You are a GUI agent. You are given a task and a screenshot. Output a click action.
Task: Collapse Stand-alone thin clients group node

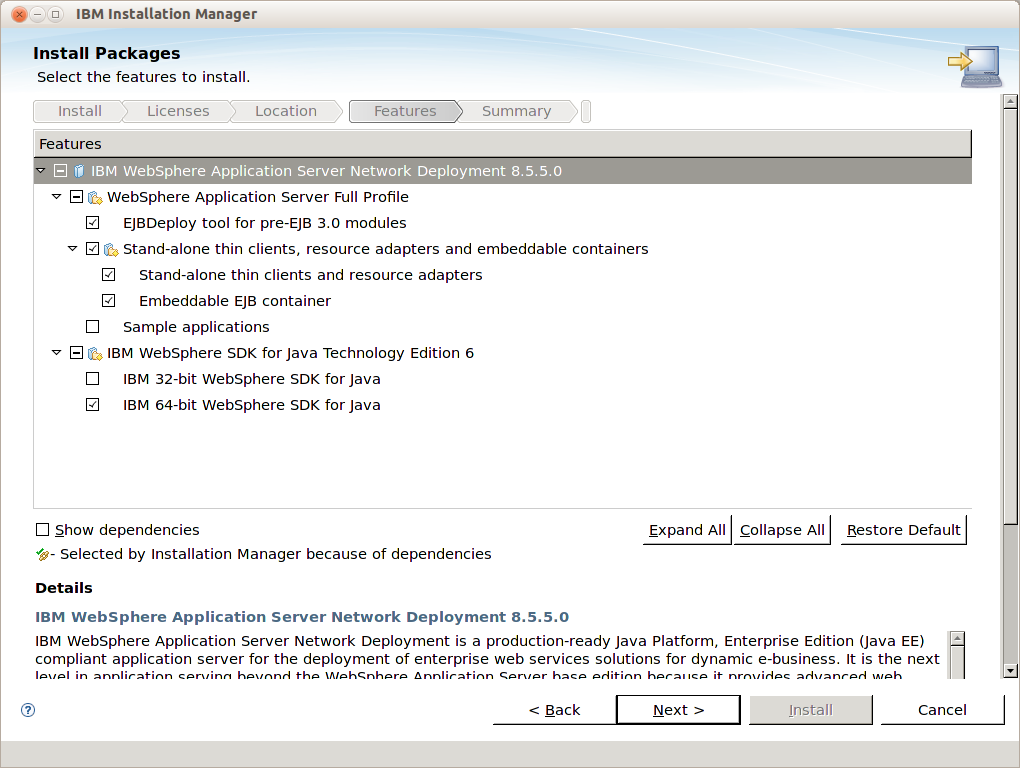click(x=73, y=248)
